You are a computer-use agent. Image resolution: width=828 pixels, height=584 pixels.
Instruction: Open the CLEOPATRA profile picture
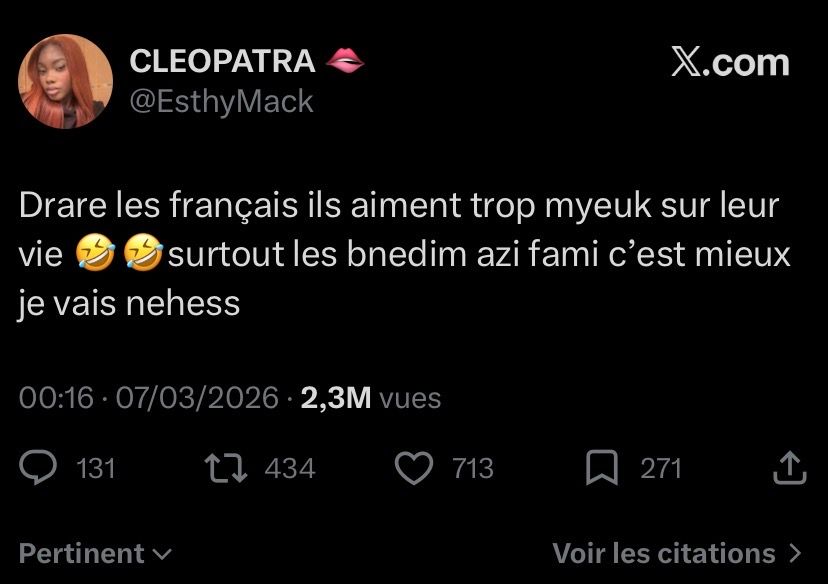(66, 81)
